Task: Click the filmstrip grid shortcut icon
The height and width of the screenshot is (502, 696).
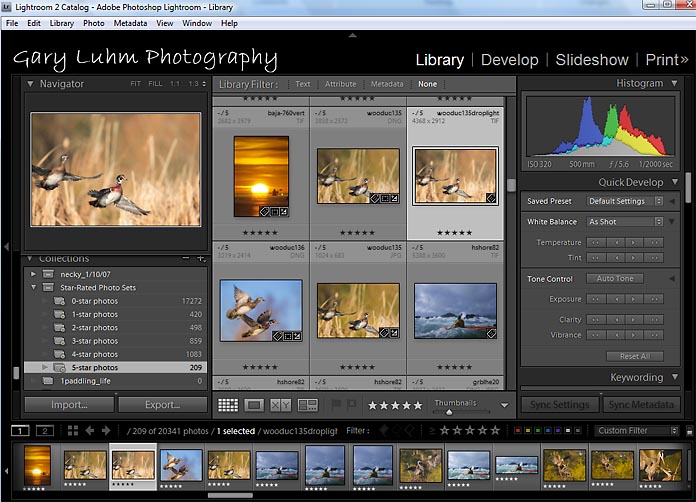Action: [73, 431]
